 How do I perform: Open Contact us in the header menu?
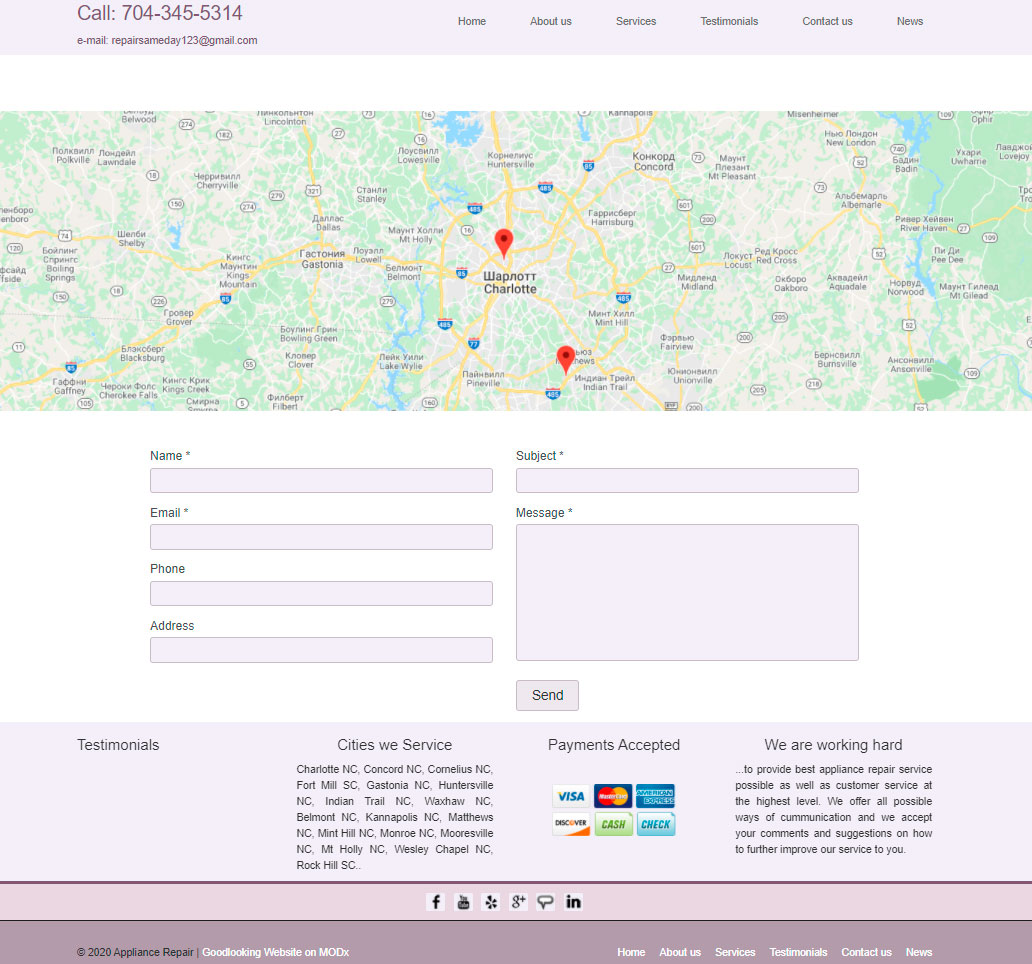coord(827,21)
